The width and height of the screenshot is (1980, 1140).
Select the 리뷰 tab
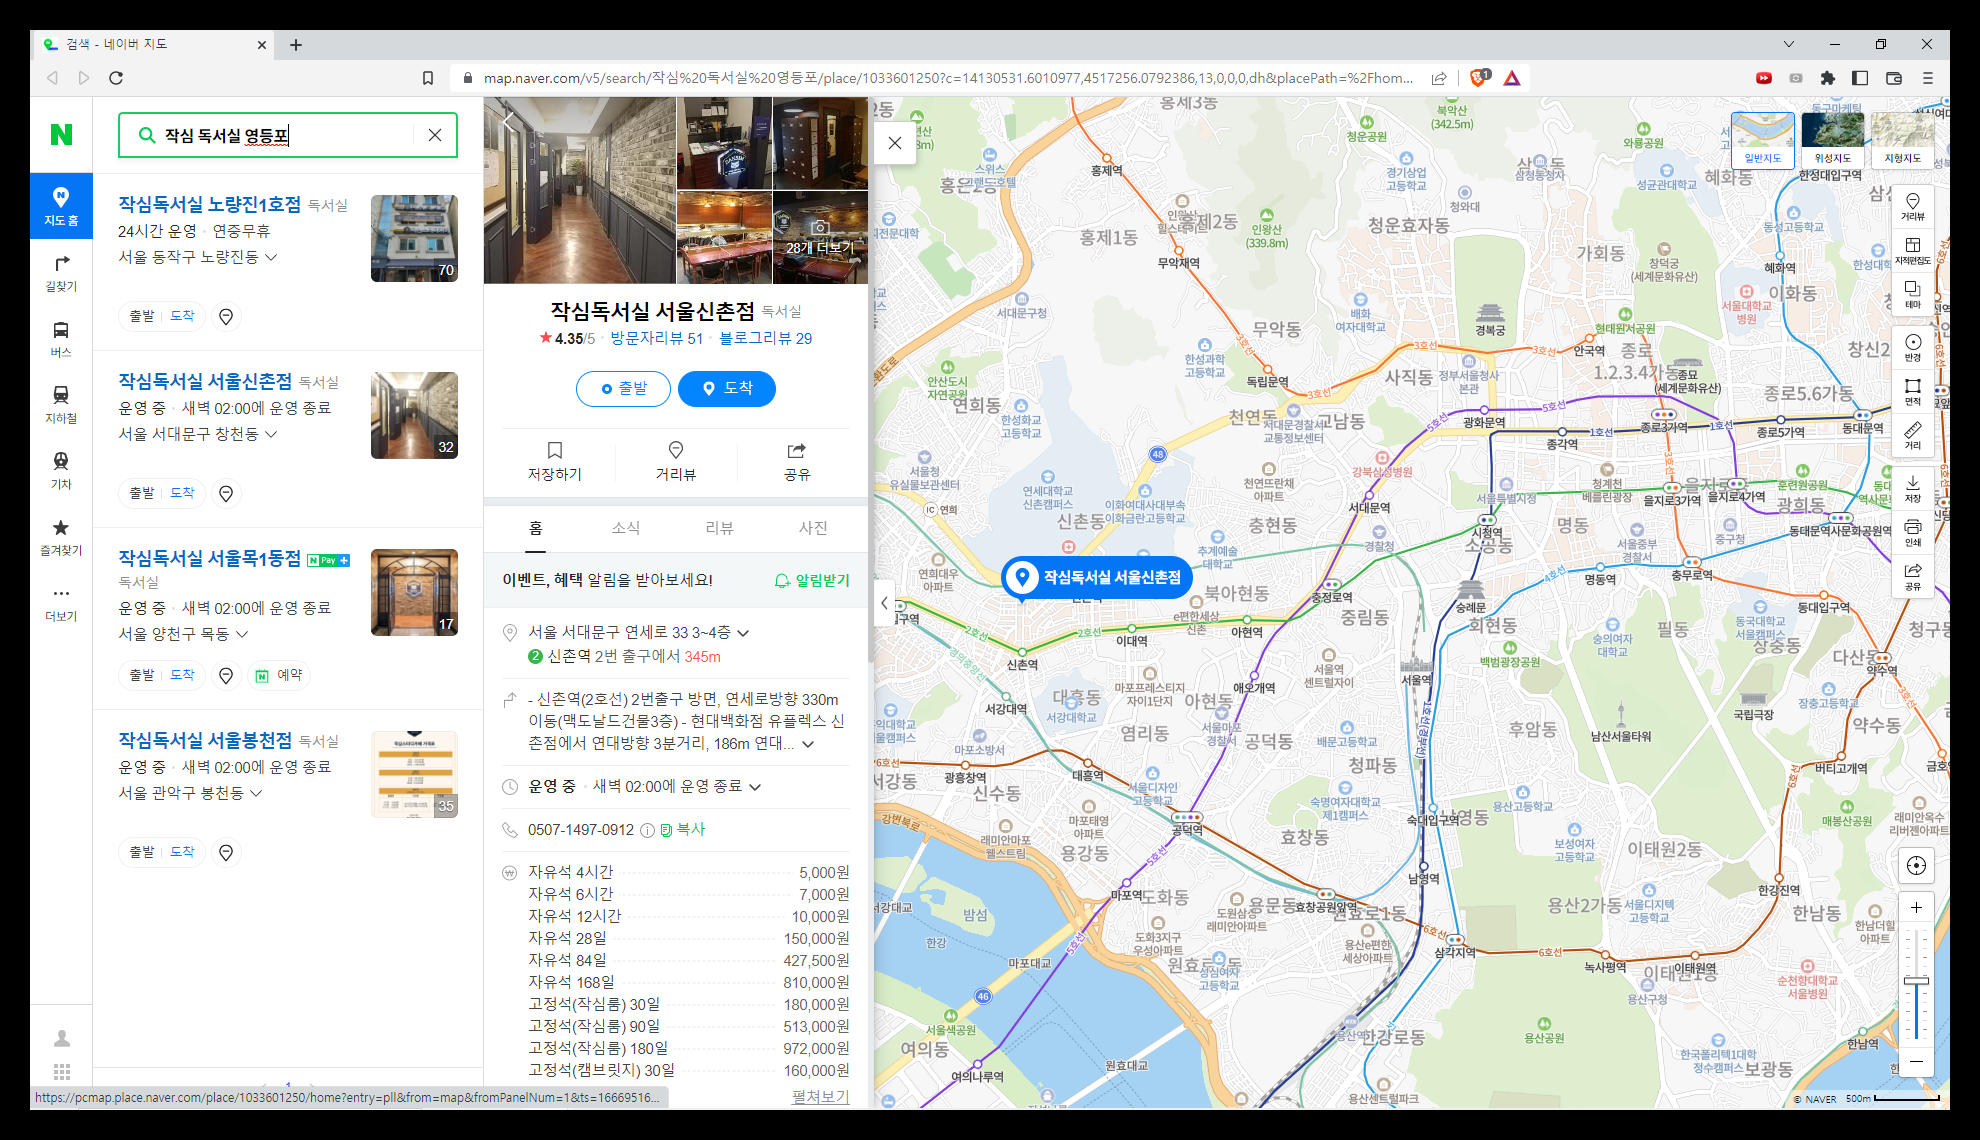tap(719, 528)
